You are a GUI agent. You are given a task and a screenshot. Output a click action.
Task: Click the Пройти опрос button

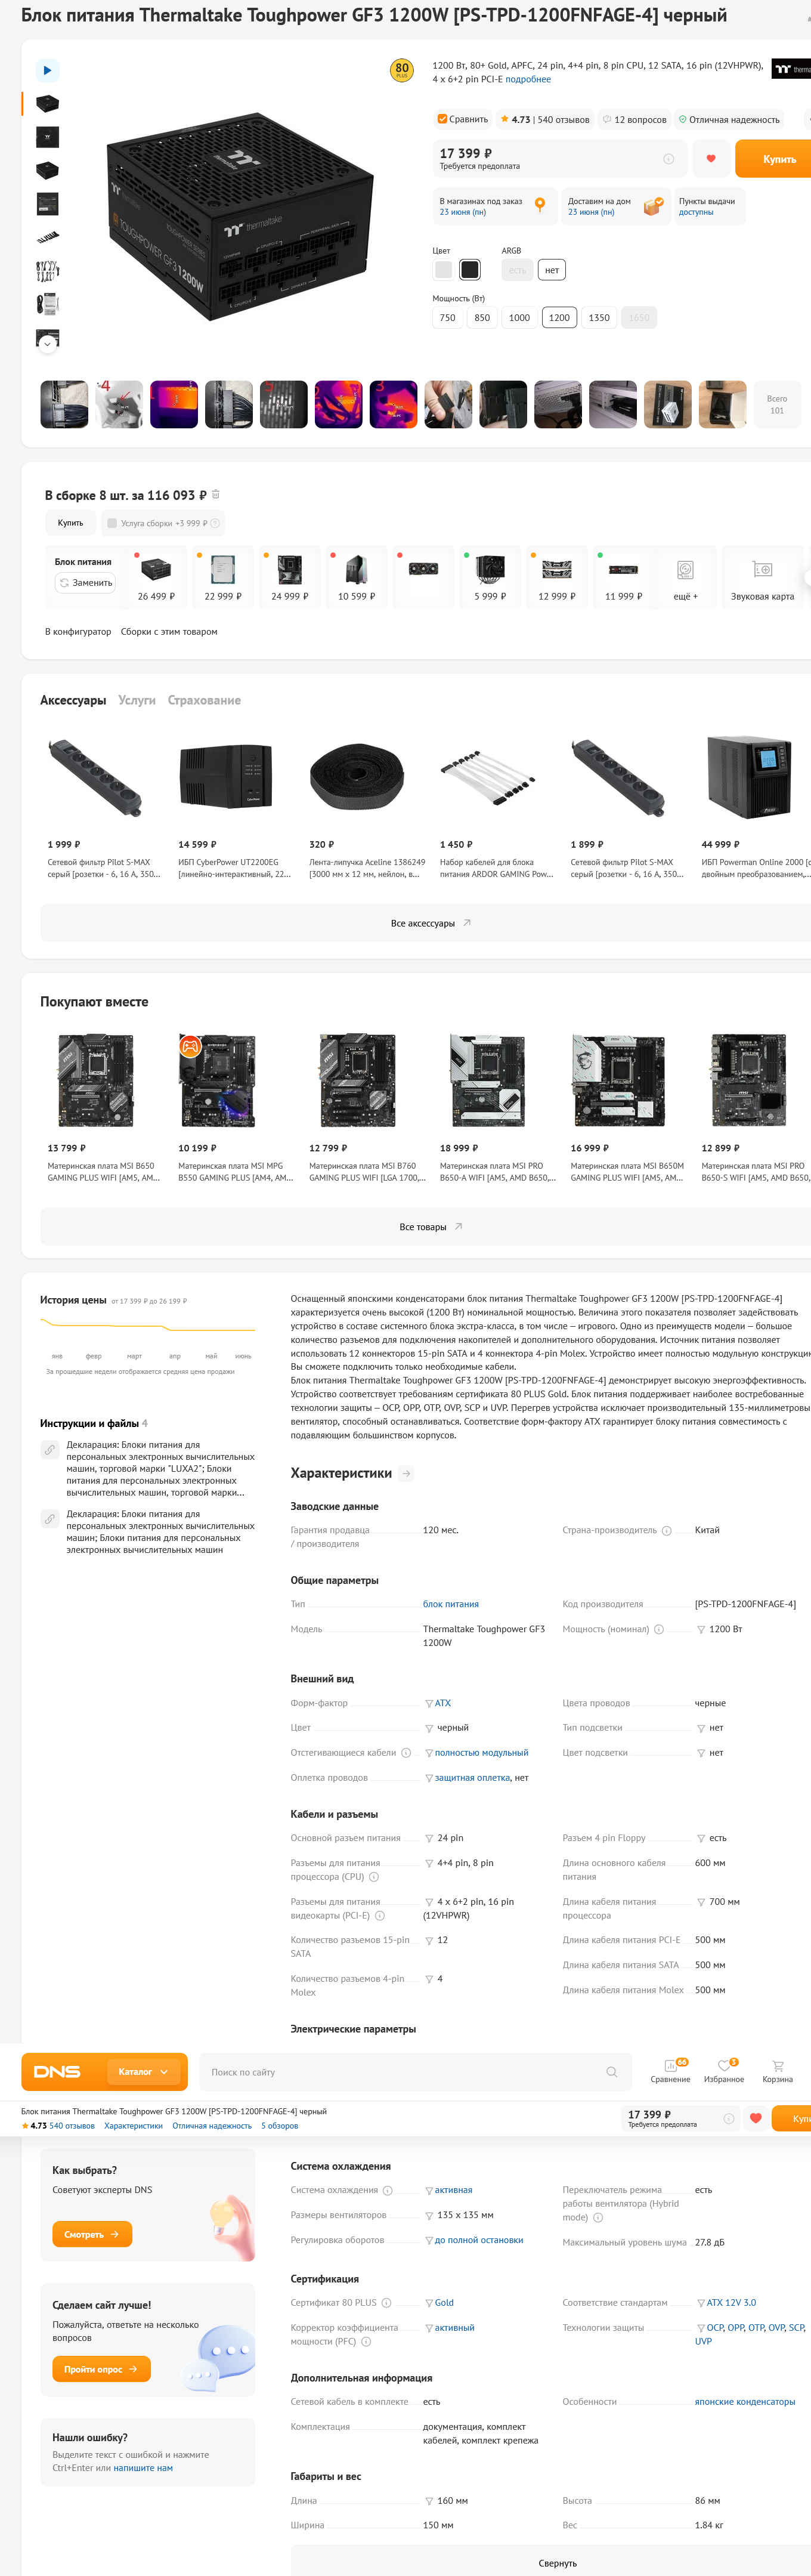click(101, 2369)
